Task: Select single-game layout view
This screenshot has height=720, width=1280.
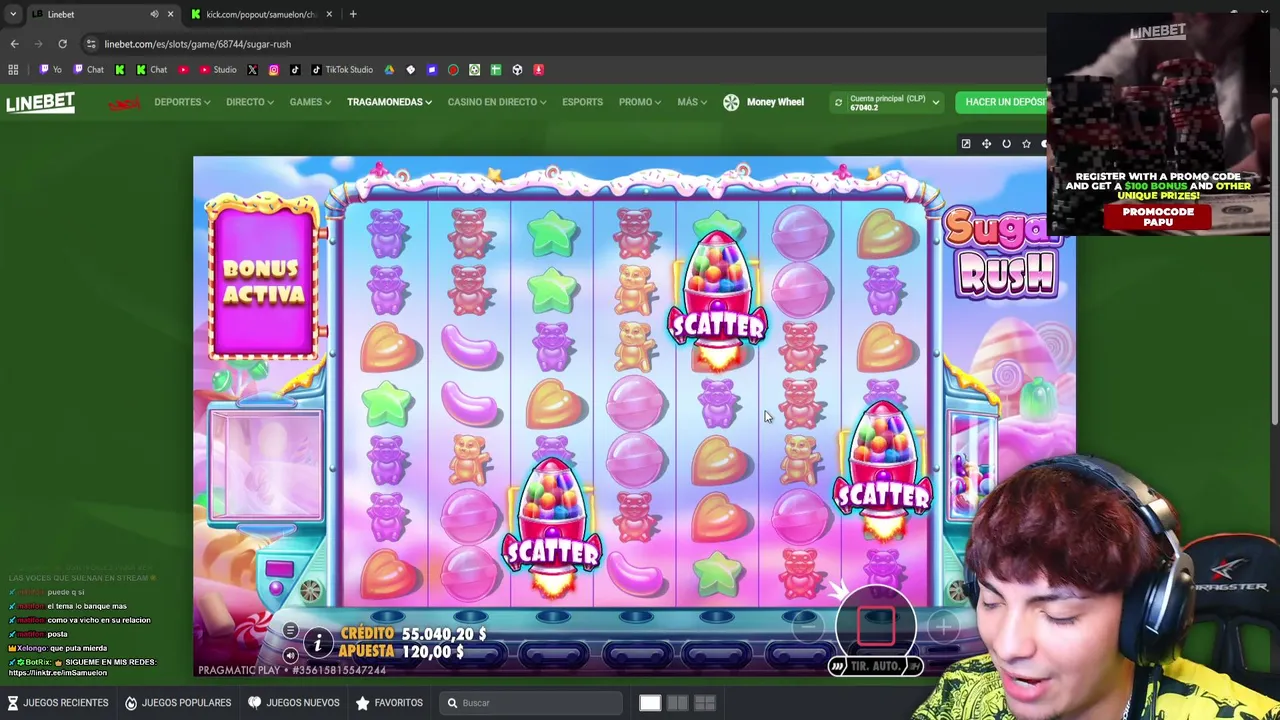Action: (650, 703)
